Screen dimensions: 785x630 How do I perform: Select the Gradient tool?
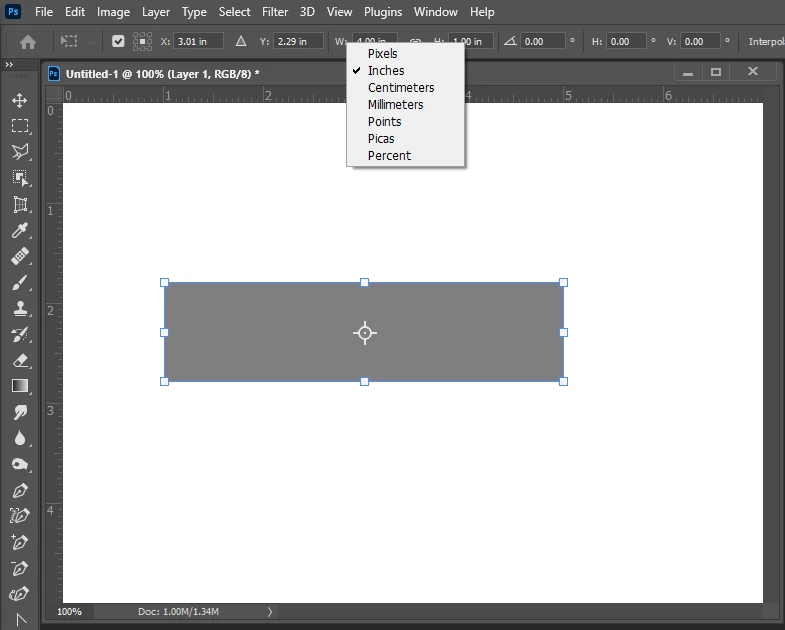(x=20, y=386)
